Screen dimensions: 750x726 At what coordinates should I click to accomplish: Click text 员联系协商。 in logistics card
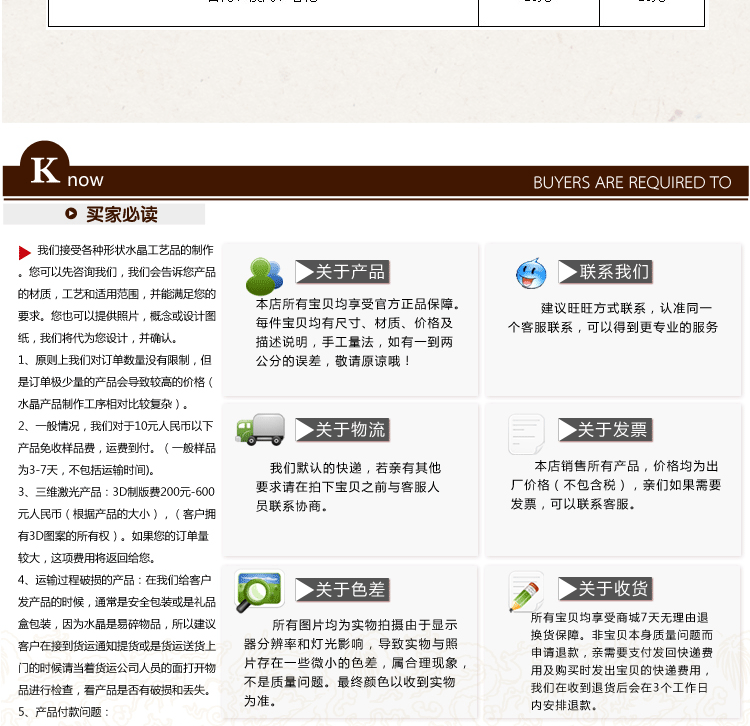[x=291, y=506]
